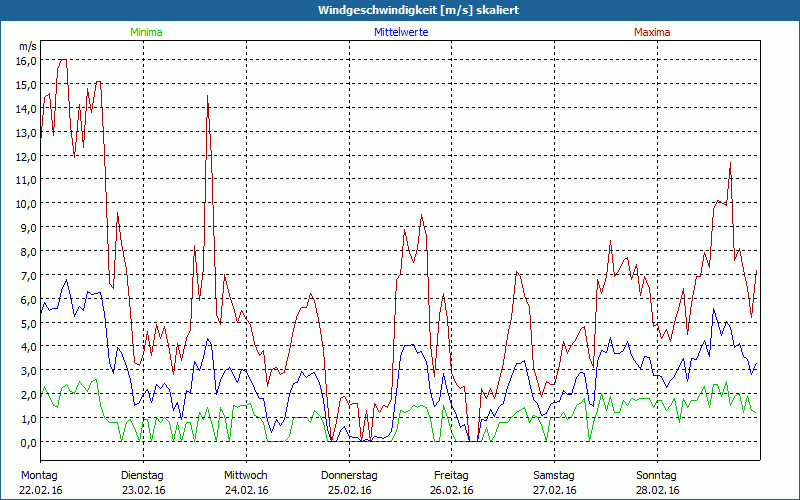The width and height of the screenshot is (800, 500).
Task: Click the 22.02.16 date label
Action: 41,490
